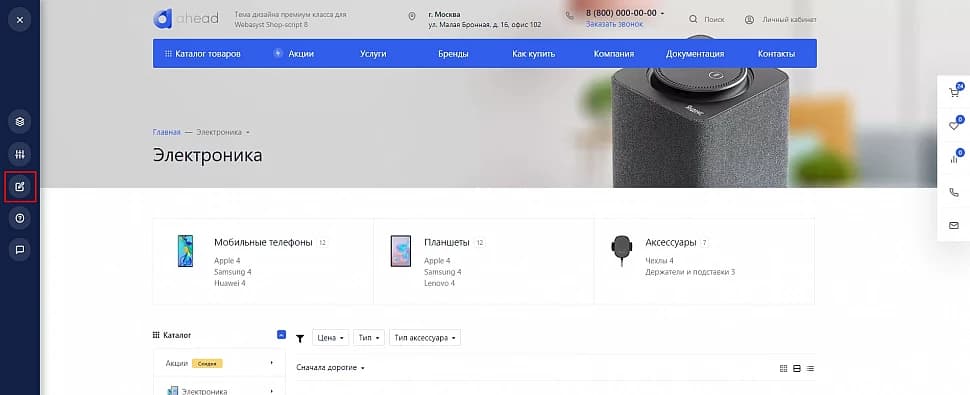
Task: Open Чехлы 4 subcategory
Action: [x=659, y=261]
